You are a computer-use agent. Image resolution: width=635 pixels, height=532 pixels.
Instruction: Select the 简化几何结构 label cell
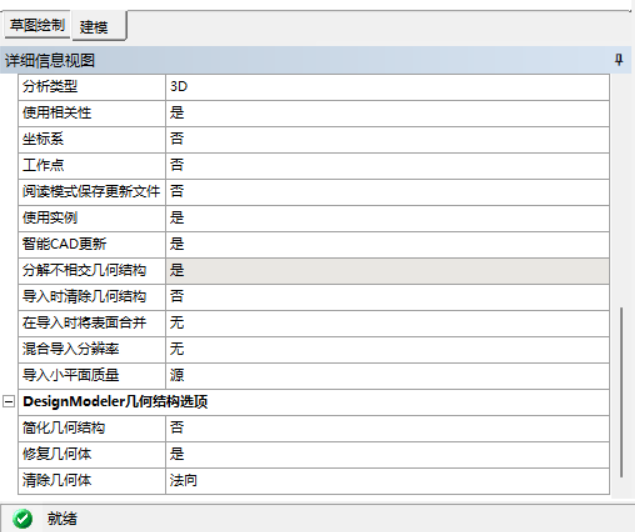click(92, 428)
